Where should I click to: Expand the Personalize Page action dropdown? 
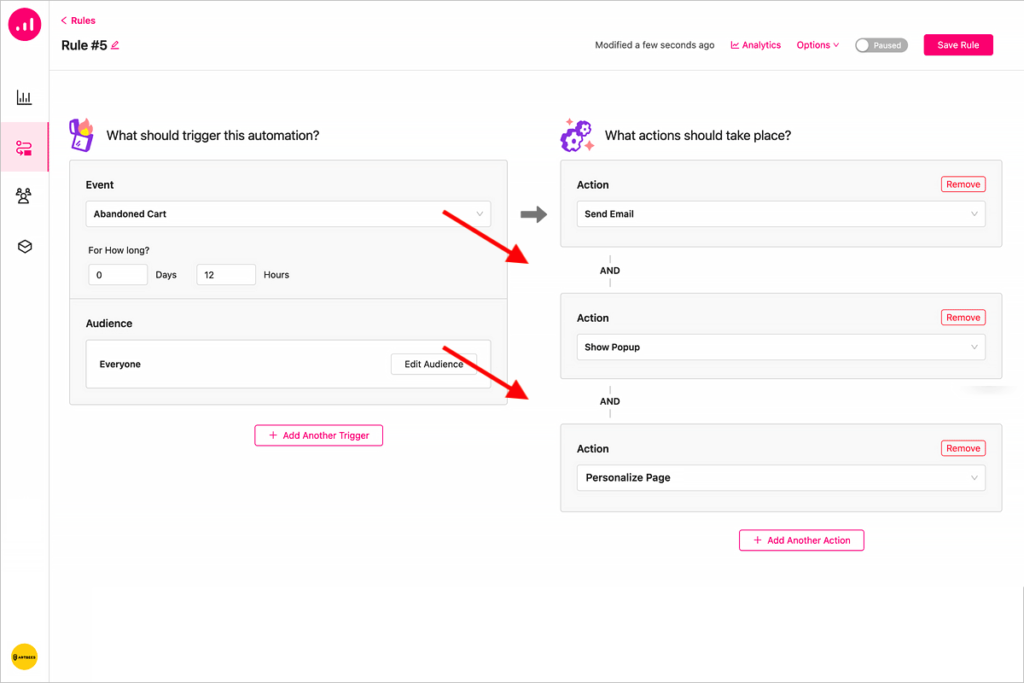[x=780, y=477]
